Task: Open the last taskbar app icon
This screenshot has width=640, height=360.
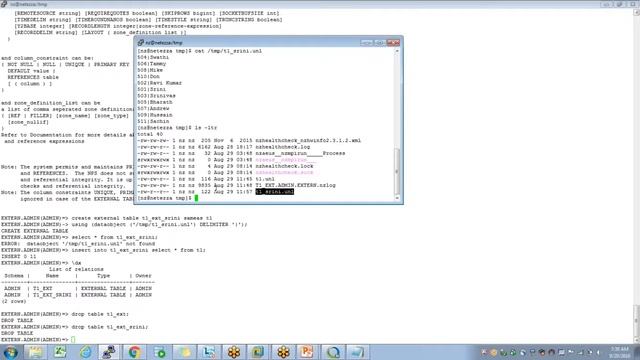Action: [357, 352]
